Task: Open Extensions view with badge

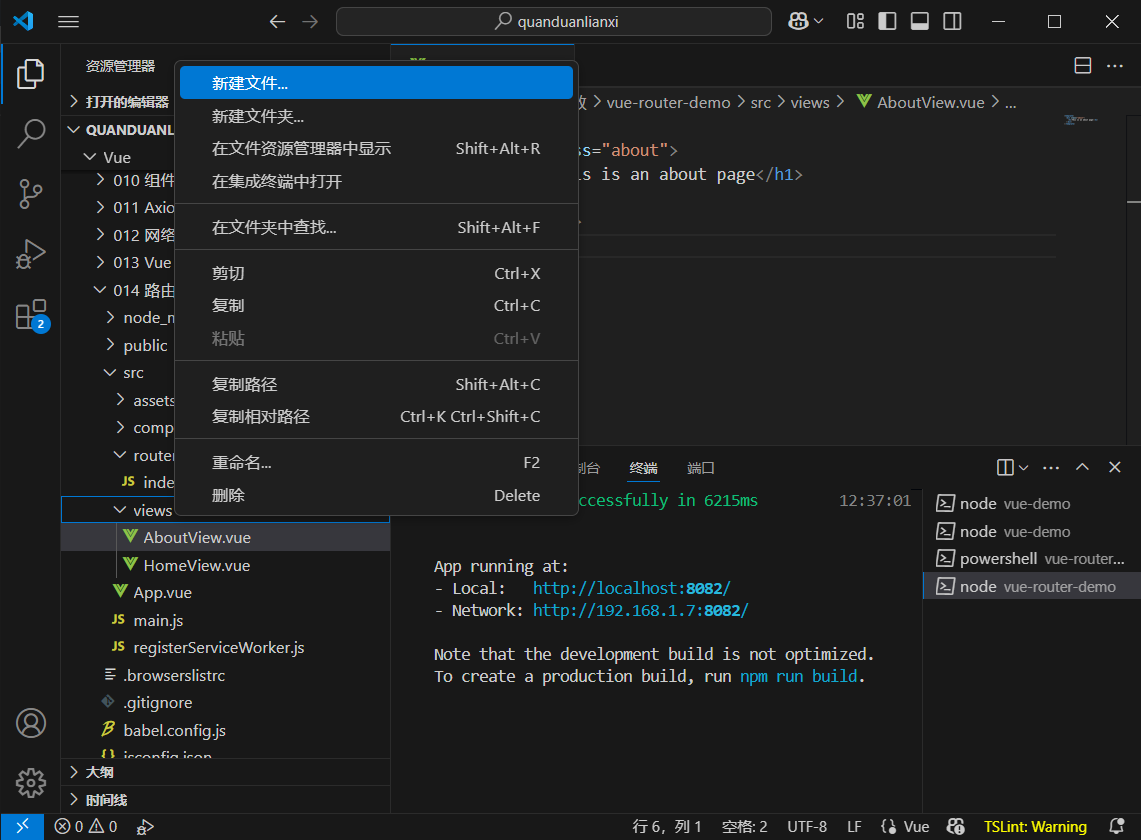Action: (x=31, y=315)
